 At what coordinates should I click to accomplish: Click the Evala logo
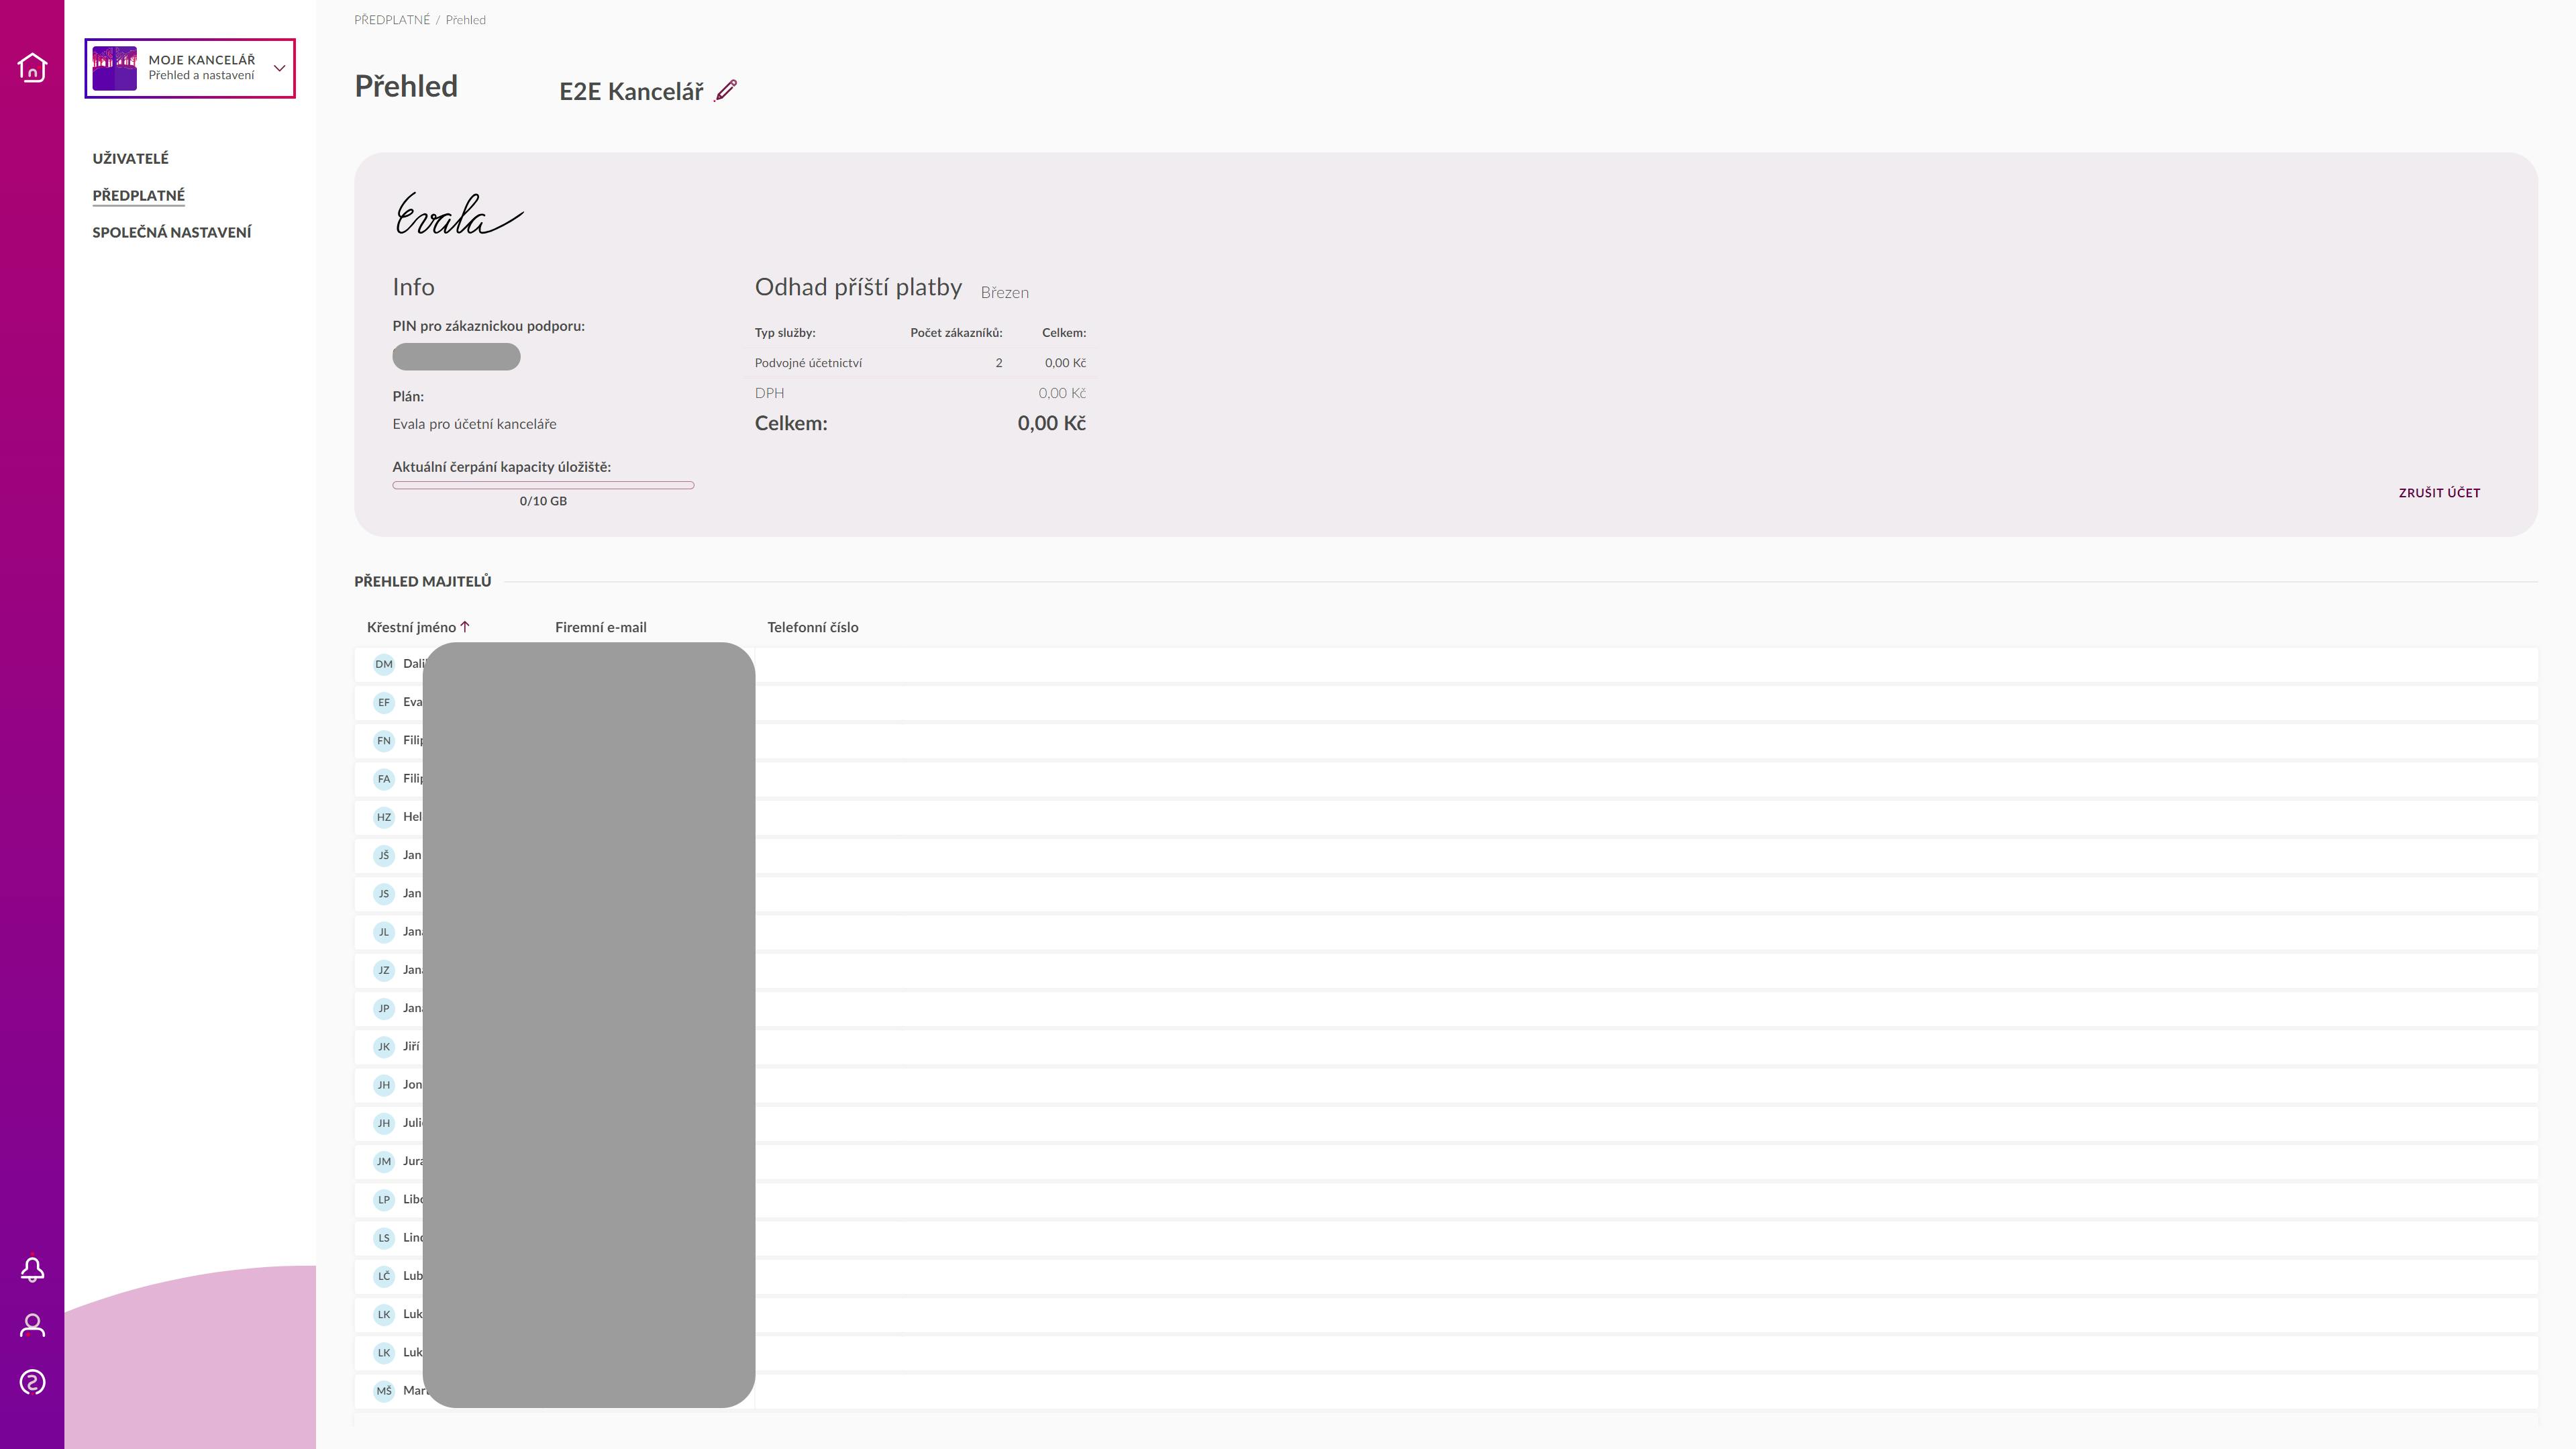click(x=459, y=214)
